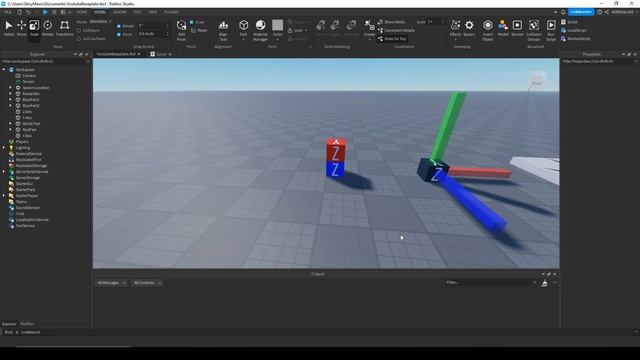The image size is (640, 360).
Task: Select Baseplate in Explorer
Action: (x=31, y=94)
